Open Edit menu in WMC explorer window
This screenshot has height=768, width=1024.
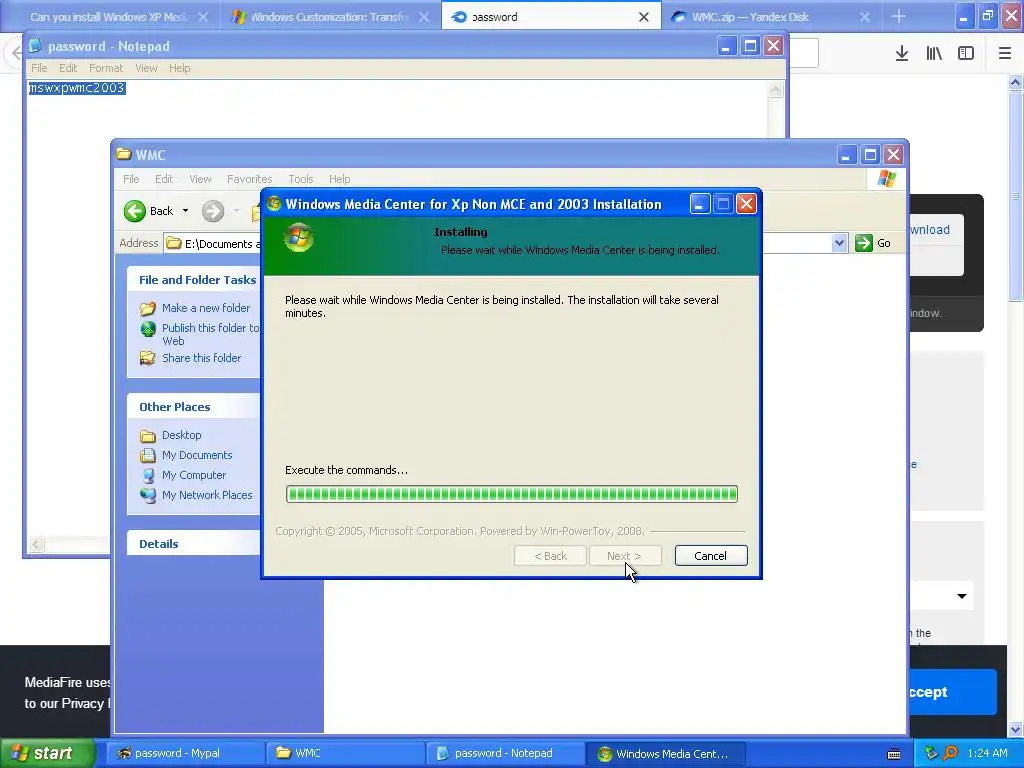click(x=164, y=179)
